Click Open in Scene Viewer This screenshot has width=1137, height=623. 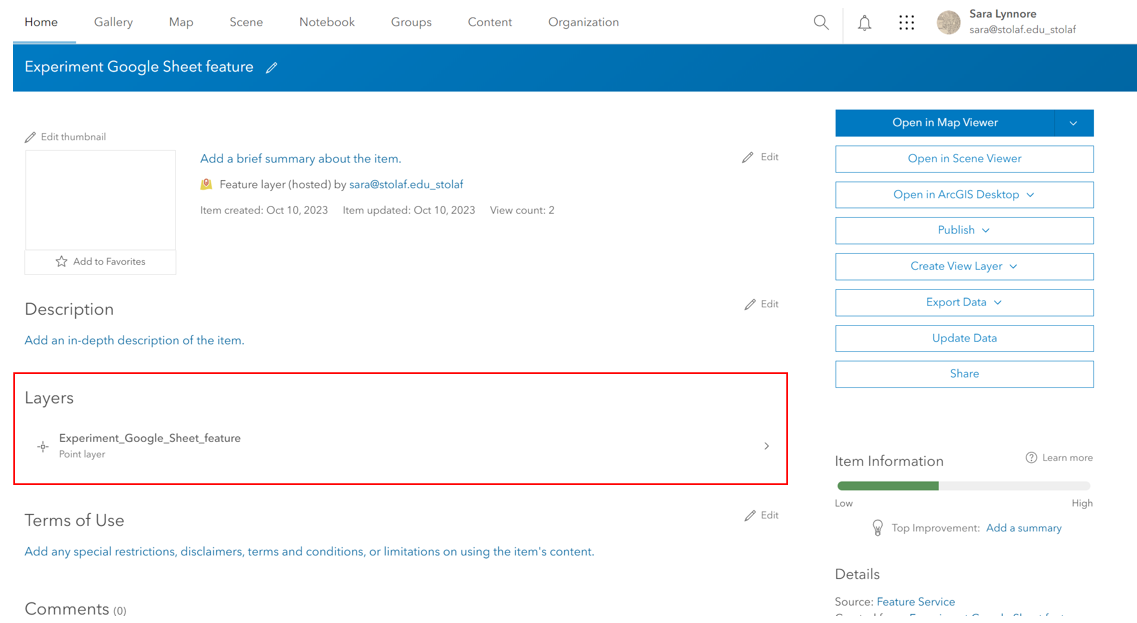[964, 159]
